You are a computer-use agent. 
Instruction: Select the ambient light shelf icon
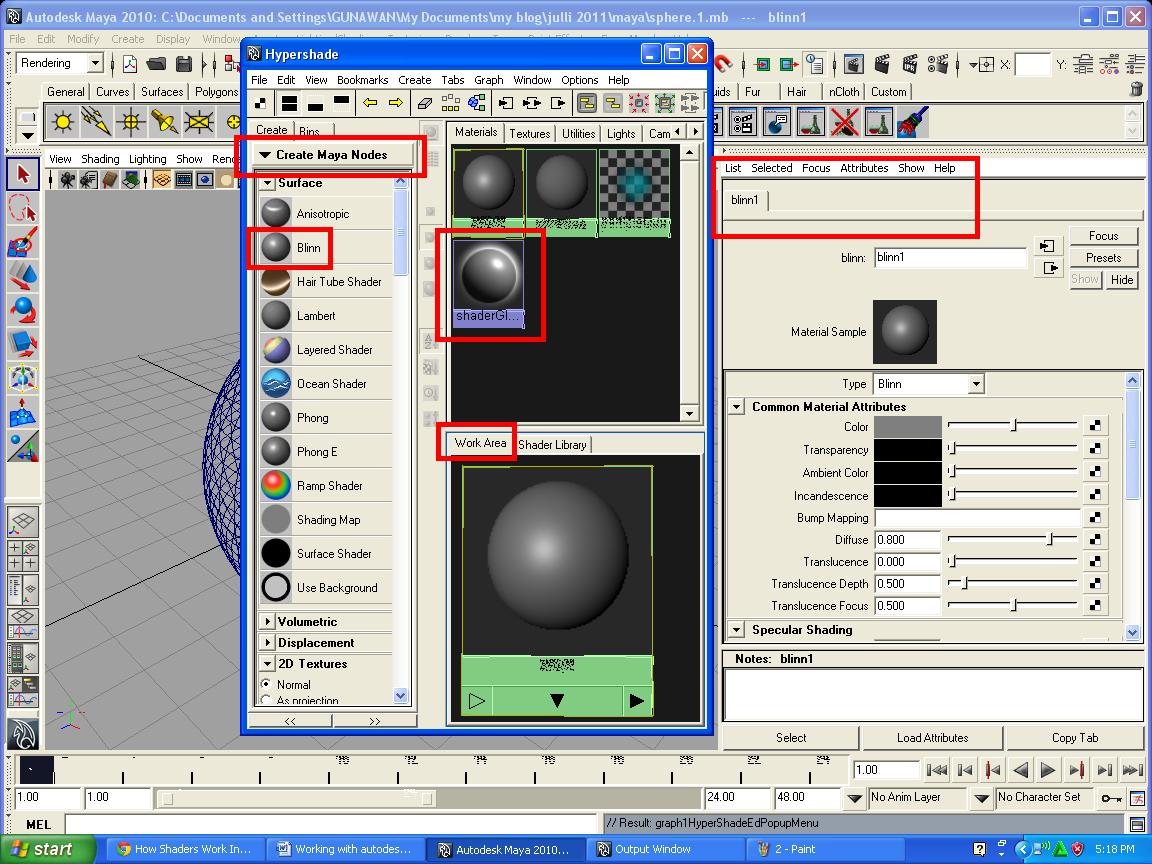[62, 122]
